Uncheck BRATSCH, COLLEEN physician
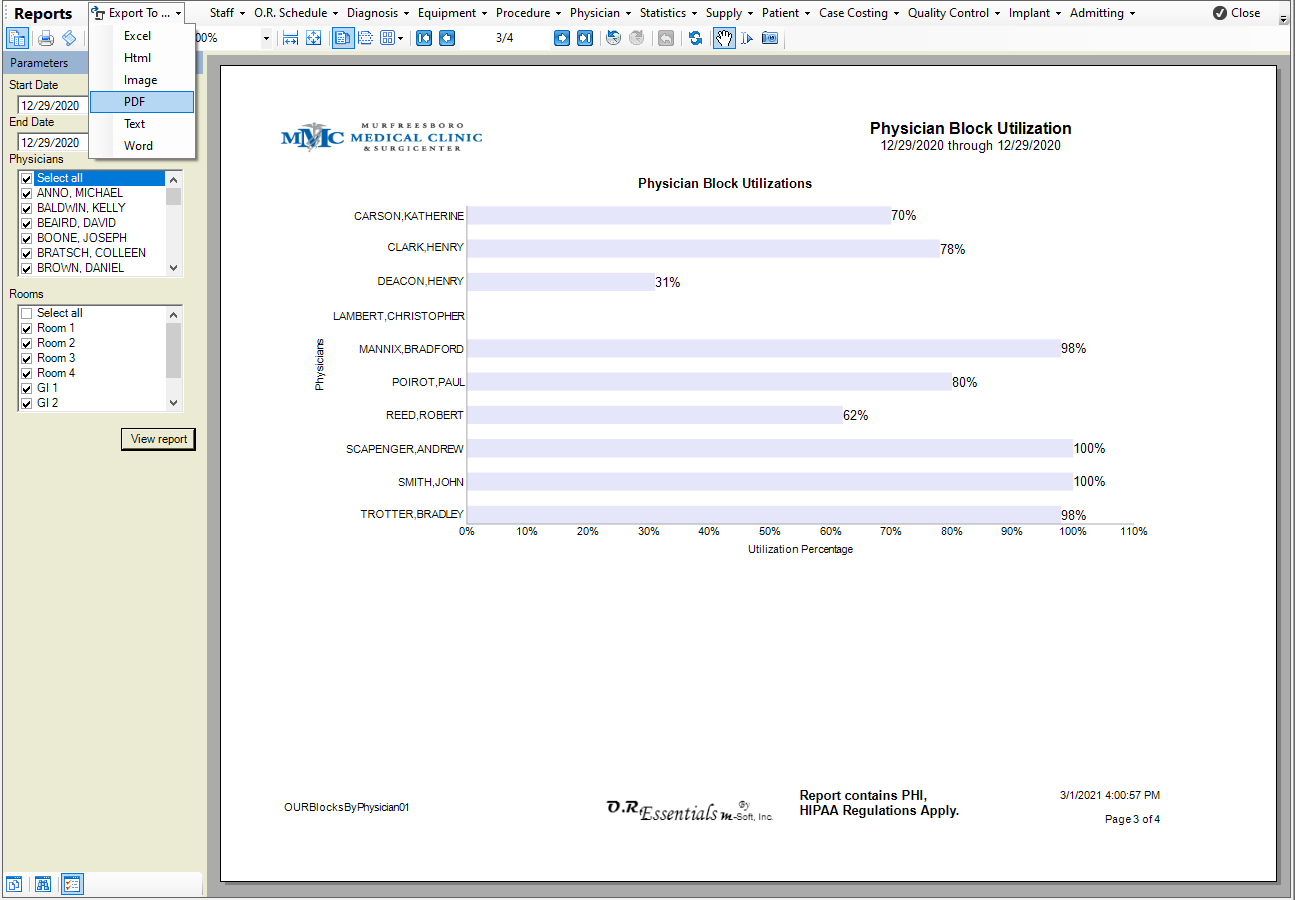 pos(27,253)
